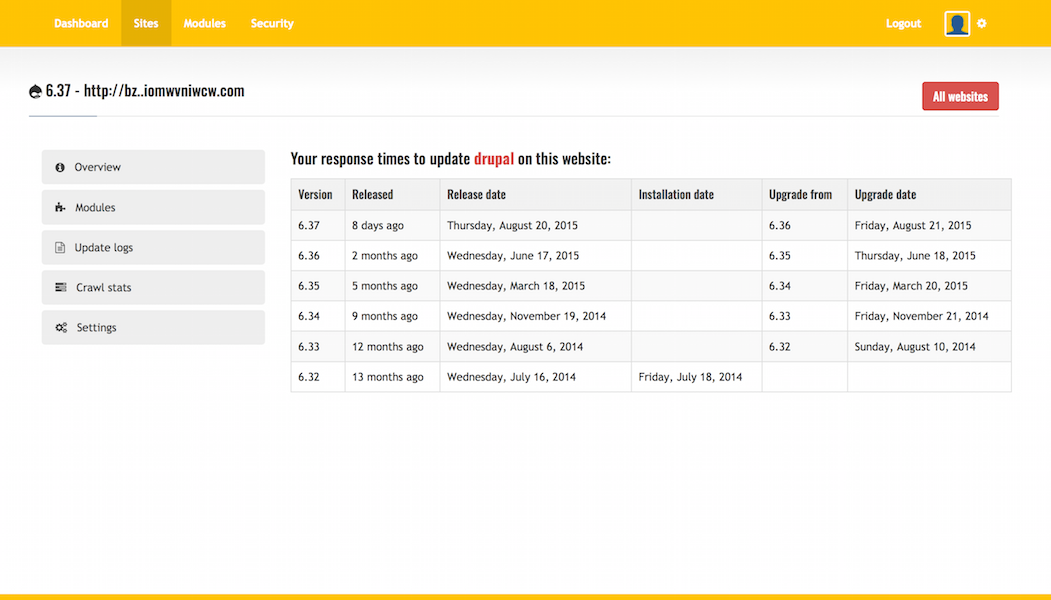Click 'Sunday, August 10, 2014' upgrade date
1051x600 pixels.
[915, 347]
